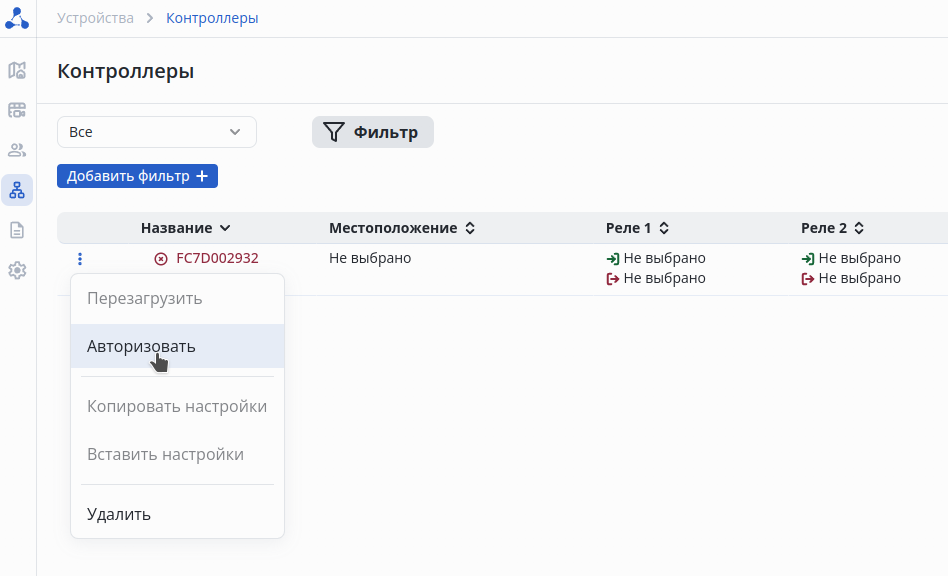Sort by Реле 1 column

pyautogui.click(x=637, y=228)
